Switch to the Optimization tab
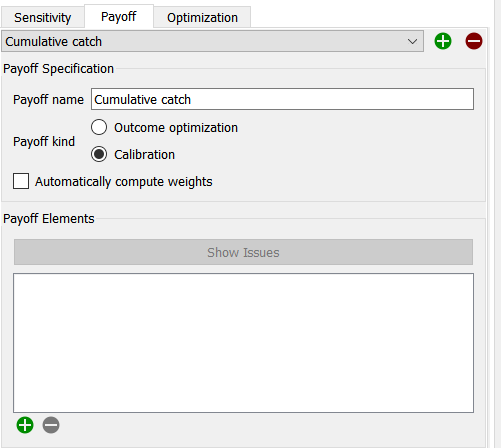Viewport: 501px width, 448px height. [202, 17]
